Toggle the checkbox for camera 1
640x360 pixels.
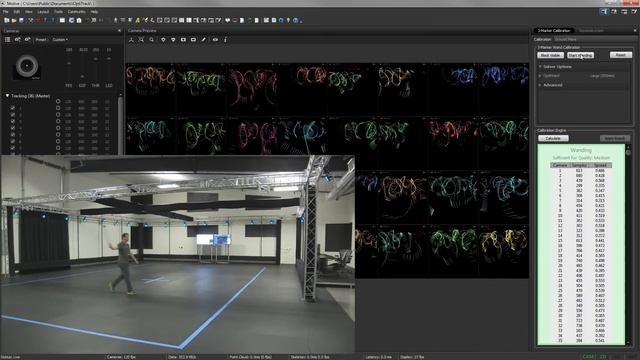pos(13,108)
